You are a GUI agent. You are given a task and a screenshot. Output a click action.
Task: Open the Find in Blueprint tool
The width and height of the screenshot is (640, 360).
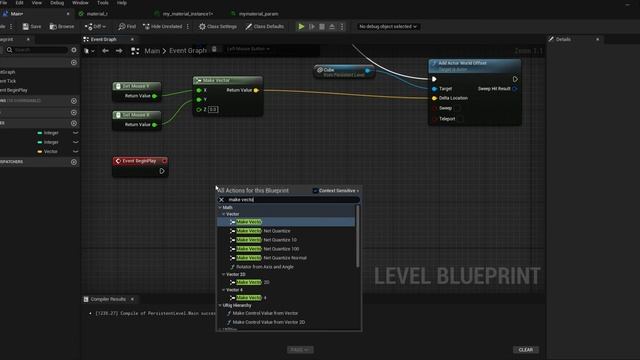pyautogui.click(x=127, y=27)
